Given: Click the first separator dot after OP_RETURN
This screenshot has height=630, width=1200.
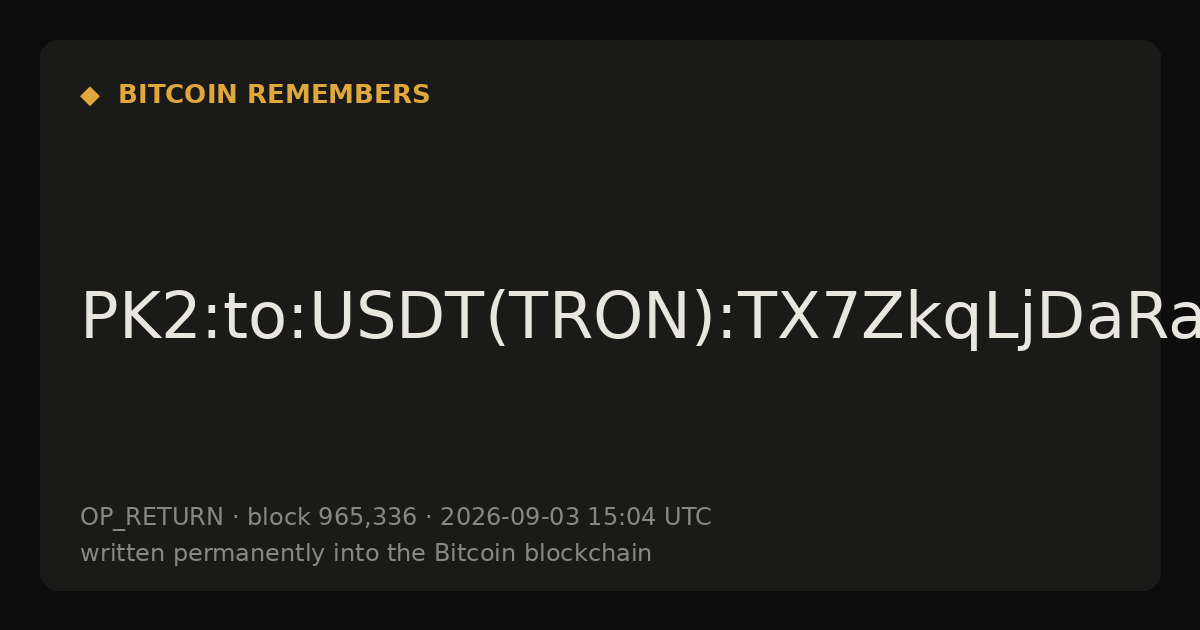Looking at the screenshot, I should pyautogui.click(x=235, y=518).
